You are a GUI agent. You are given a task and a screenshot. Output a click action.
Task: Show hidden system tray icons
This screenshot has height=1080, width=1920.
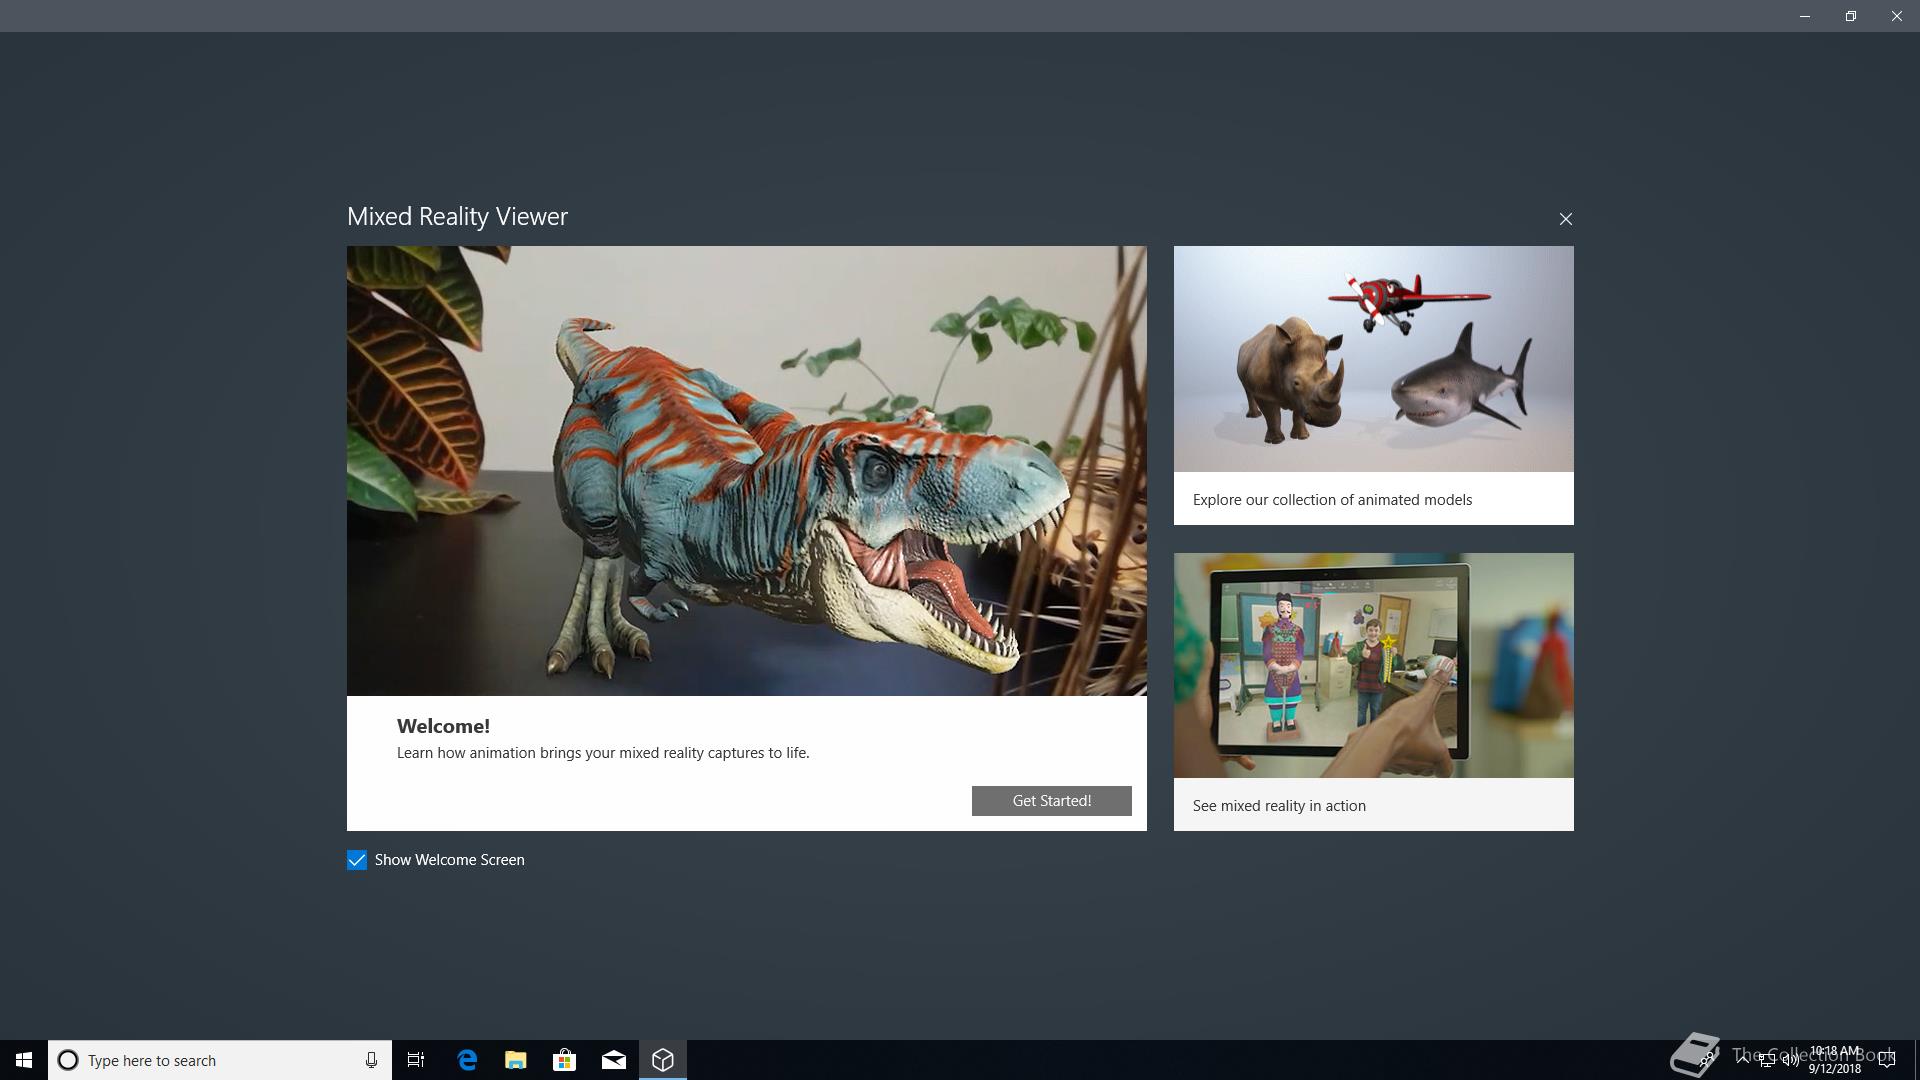[x=1743, y=1059]
